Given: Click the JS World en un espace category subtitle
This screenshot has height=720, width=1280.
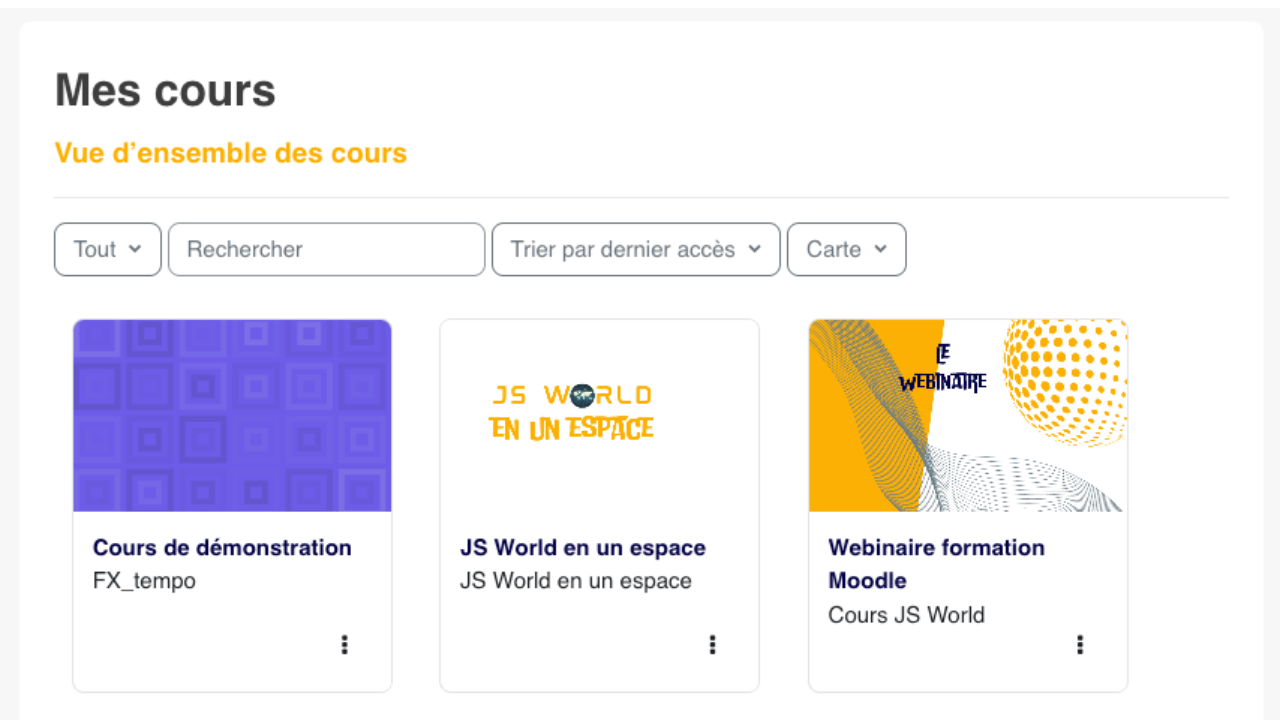Looking at the screenshot, I should click(576, 581).
